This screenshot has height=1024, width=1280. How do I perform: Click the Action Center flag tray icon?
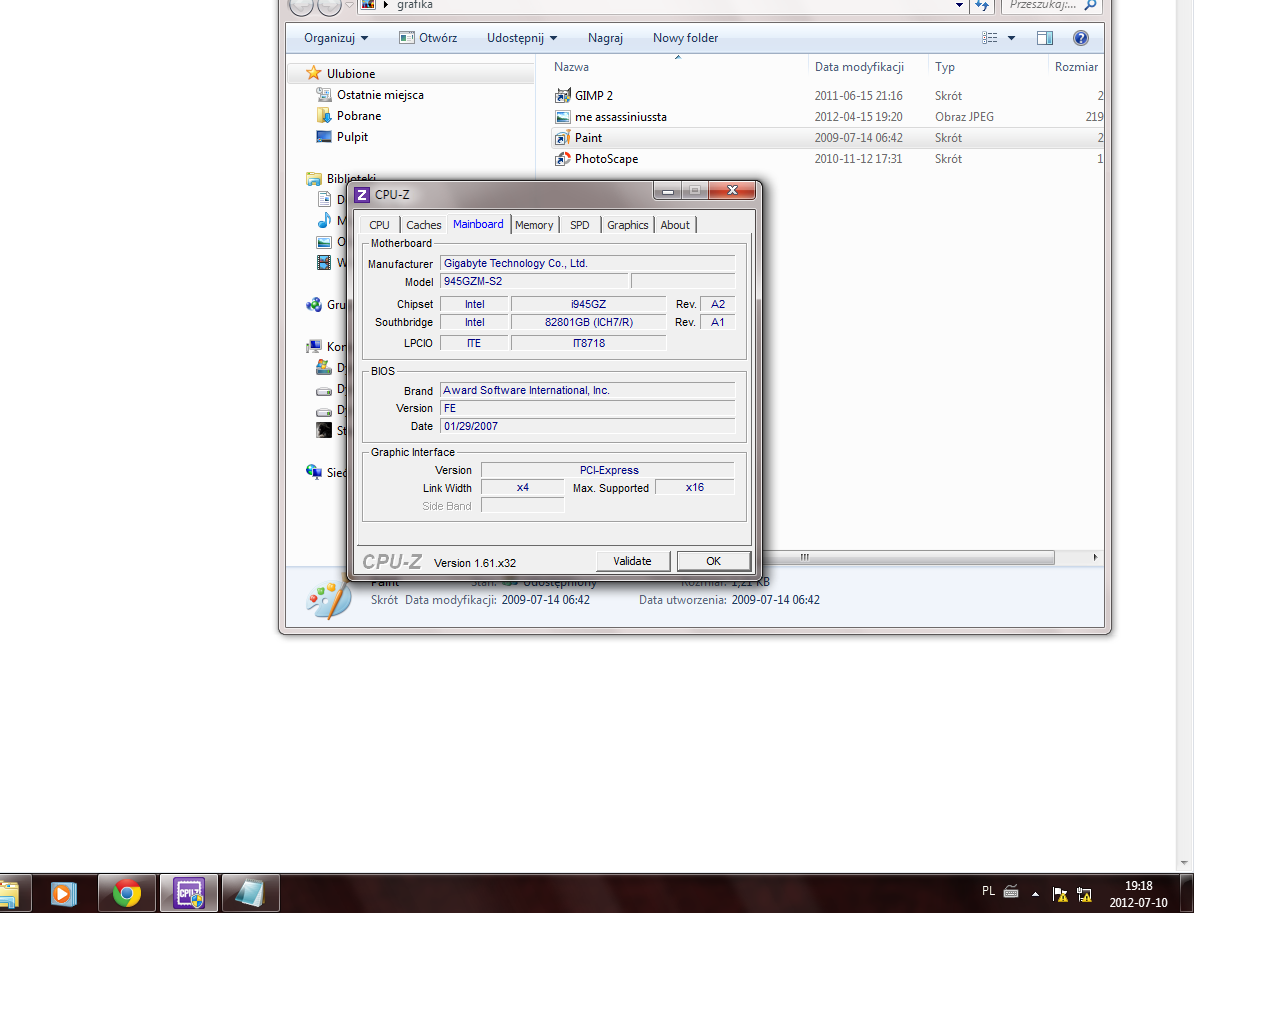point(1060,894)
